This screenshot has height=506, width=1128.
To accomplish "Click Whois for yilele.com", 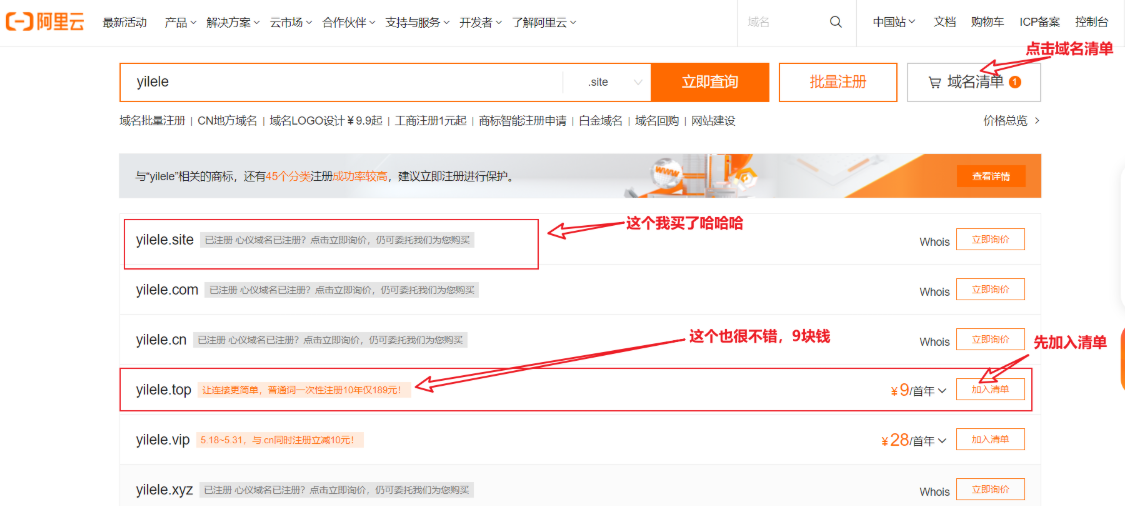I will 934,292.
